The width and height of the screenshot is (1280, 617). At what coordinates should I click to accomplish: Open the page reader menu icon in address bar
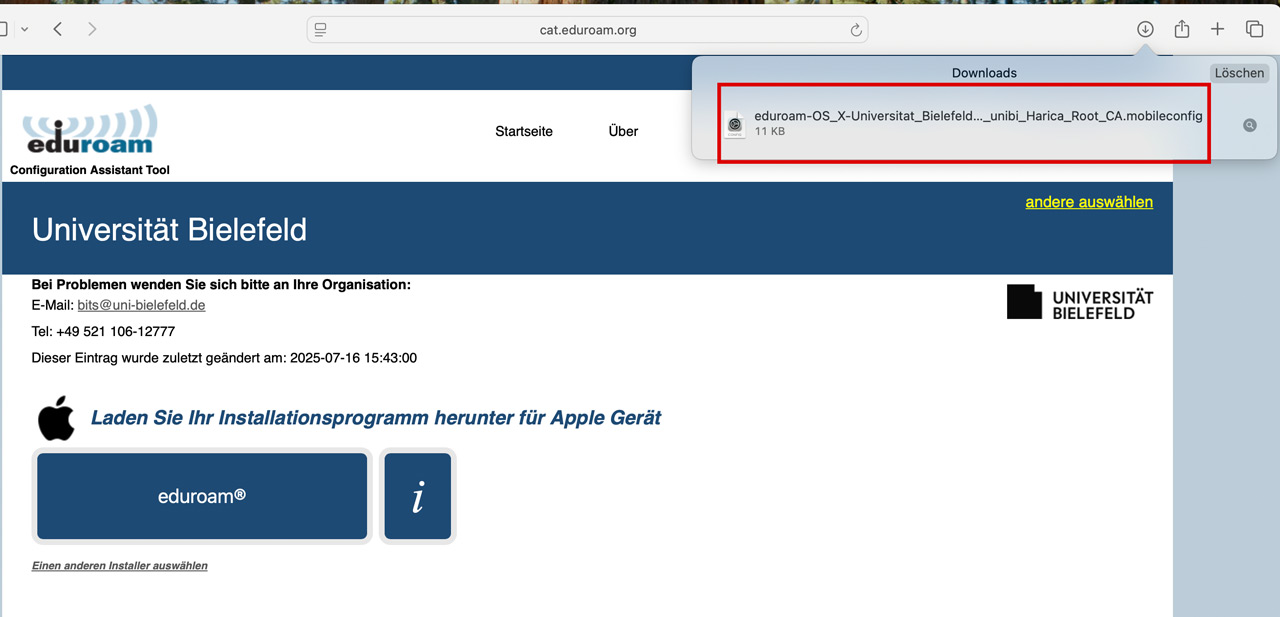[321, 30]
